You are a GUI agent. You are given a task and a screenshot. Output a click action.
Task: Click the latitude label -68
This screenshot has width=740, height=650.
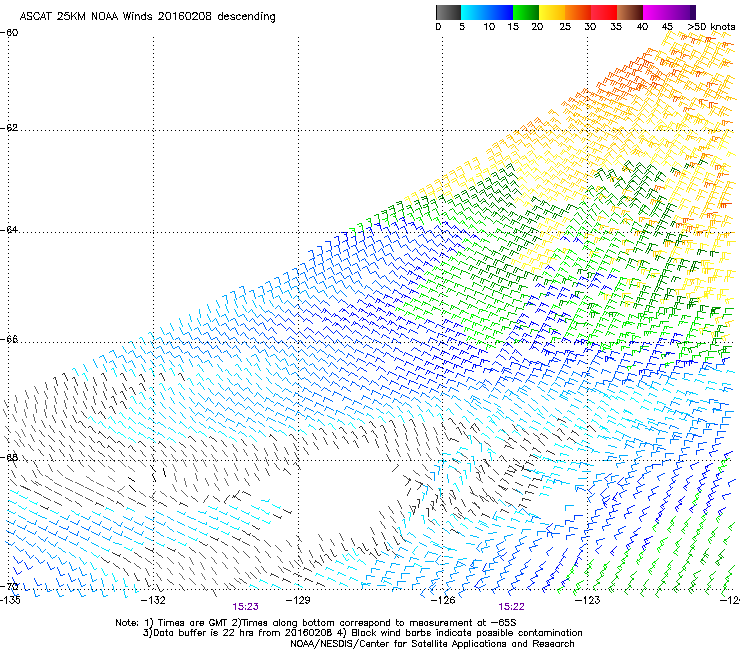(x=9, y=457)
